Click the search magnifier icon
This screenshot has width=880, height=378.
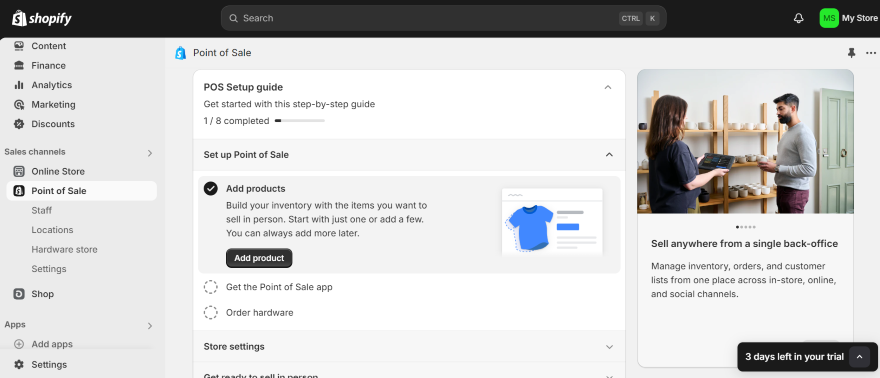click(x=233, y=19)
